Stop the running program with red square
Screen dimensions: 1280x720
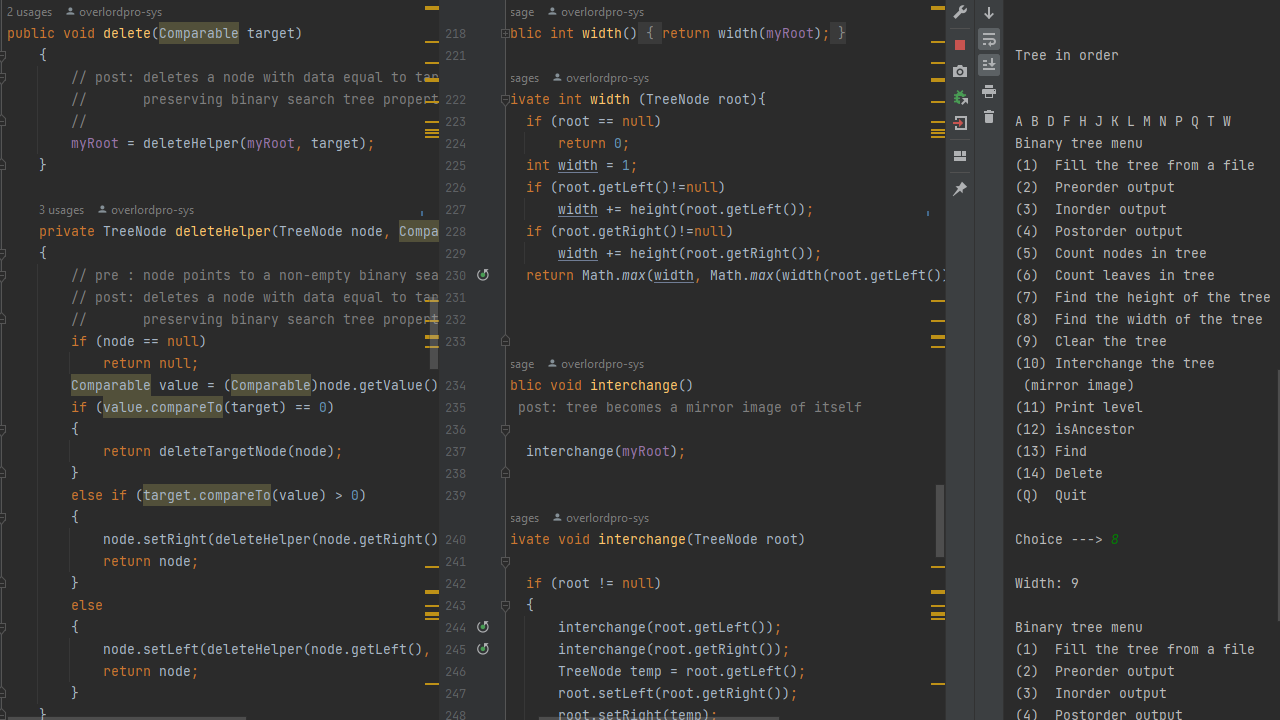(x=960, y=45)
